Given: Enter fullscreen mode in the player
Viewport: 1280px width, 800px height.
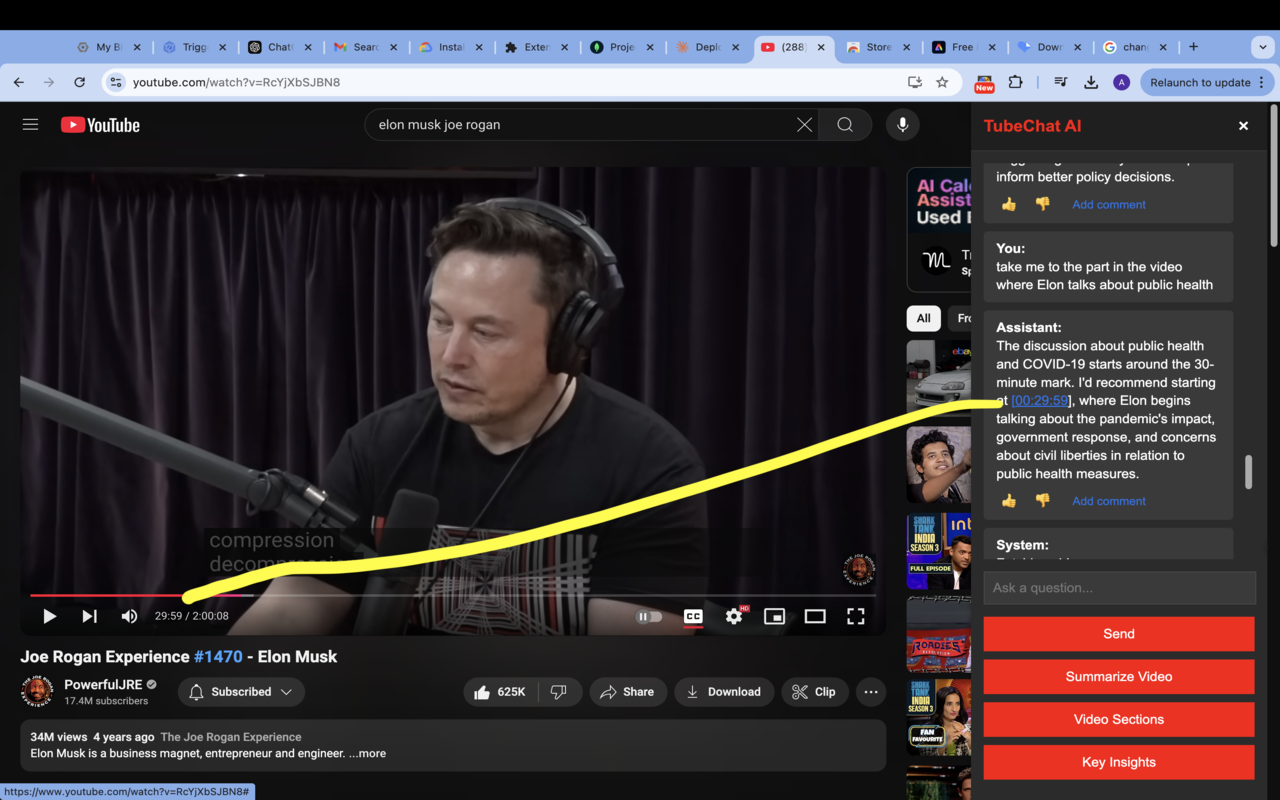Looking at the screenshot, I should (856, 616).
